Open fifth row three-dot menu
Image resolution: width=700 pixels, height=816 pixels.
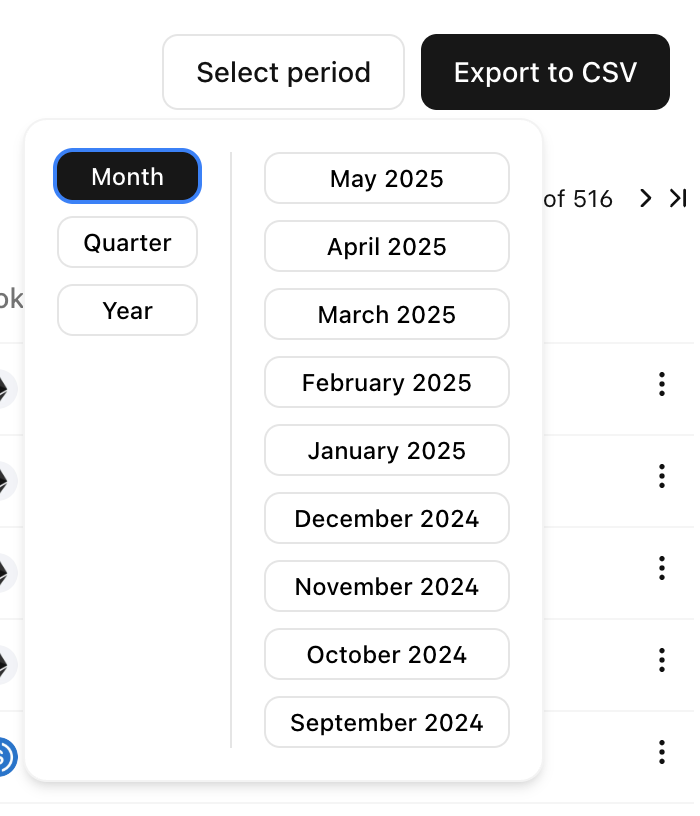point(661,752)
